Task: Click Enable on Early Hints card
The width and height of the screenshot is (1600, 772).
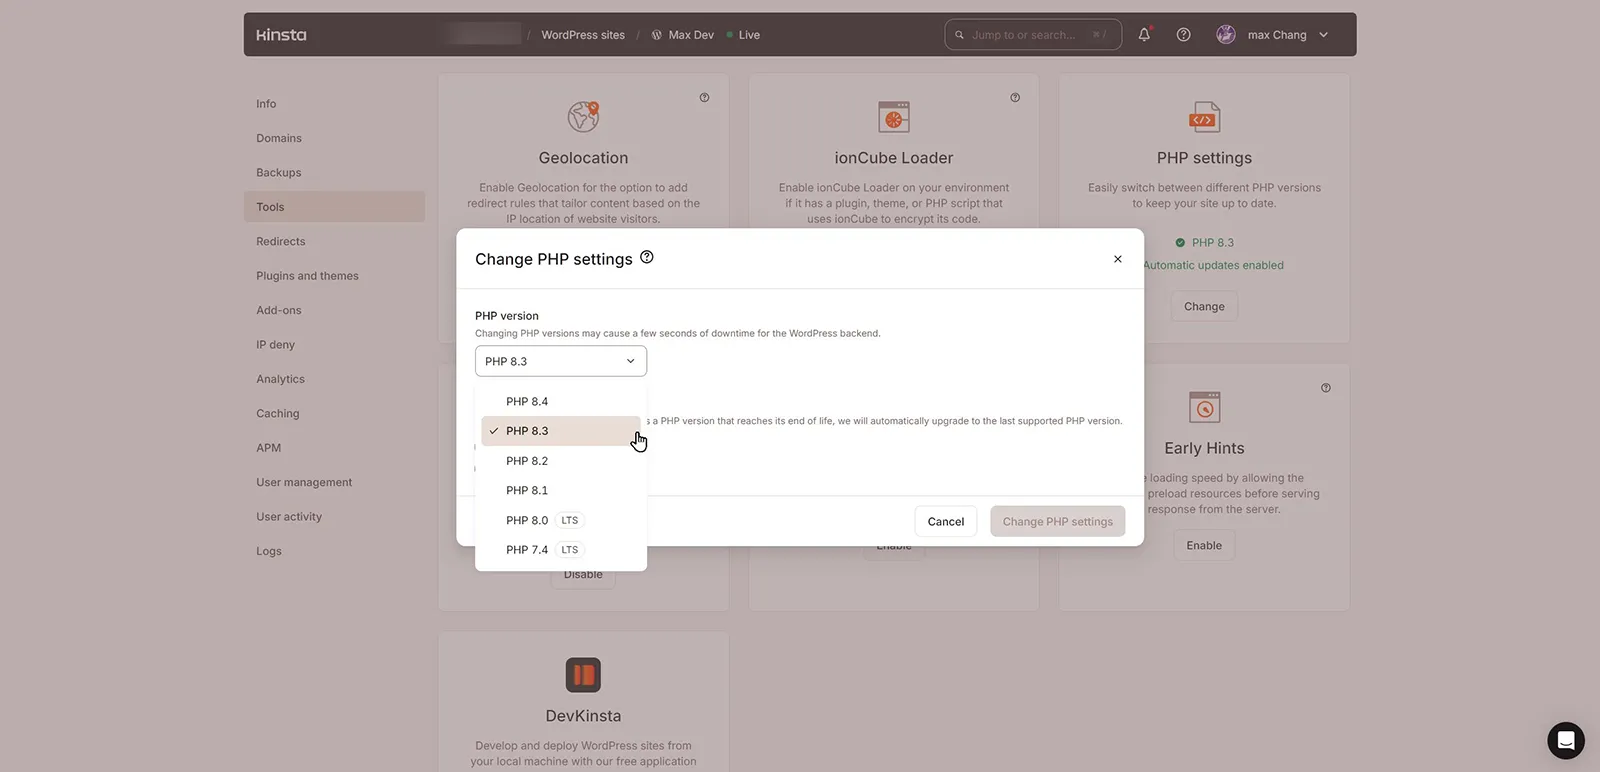Action: click(x=1204, y=546)
